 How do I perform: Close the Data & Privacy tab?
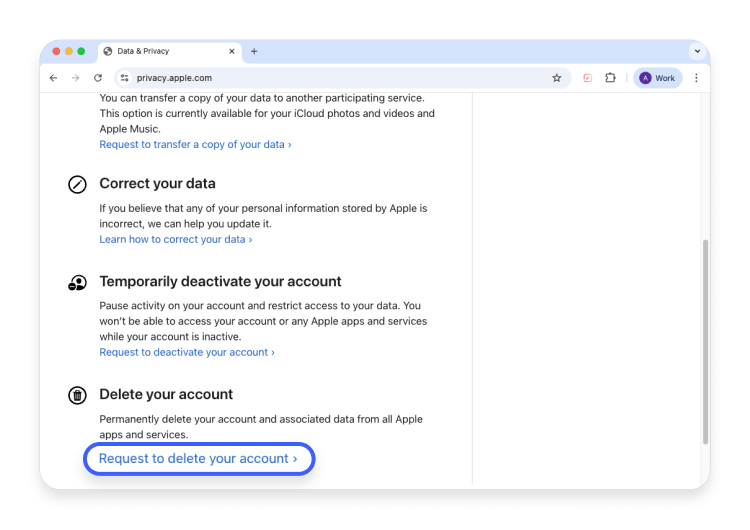tap(232, 51)
